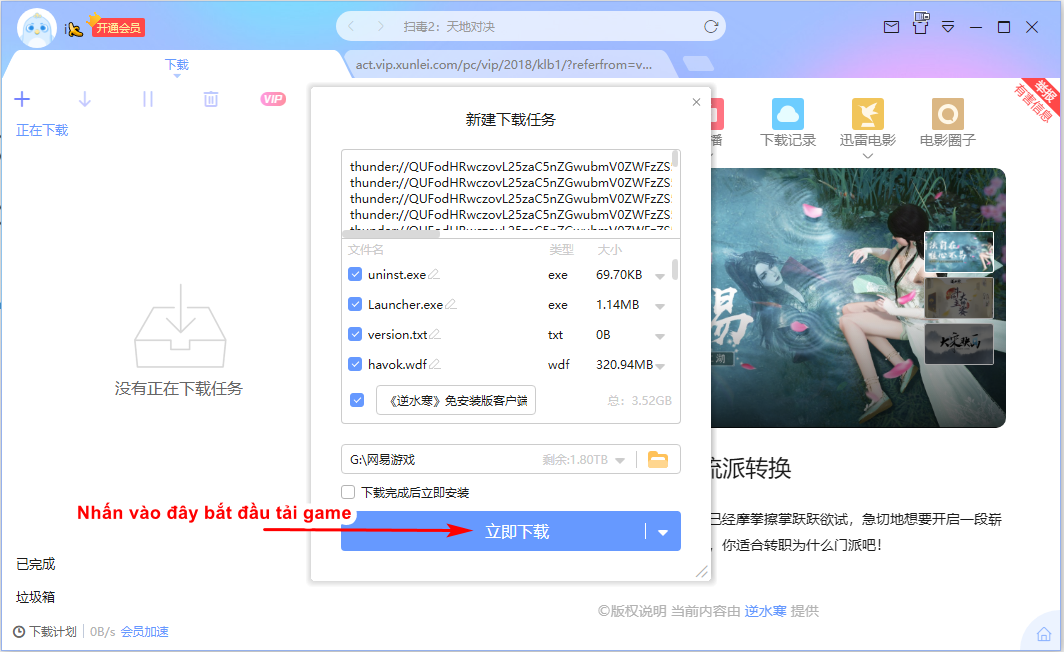Switch to the 下载 tab

176,64
